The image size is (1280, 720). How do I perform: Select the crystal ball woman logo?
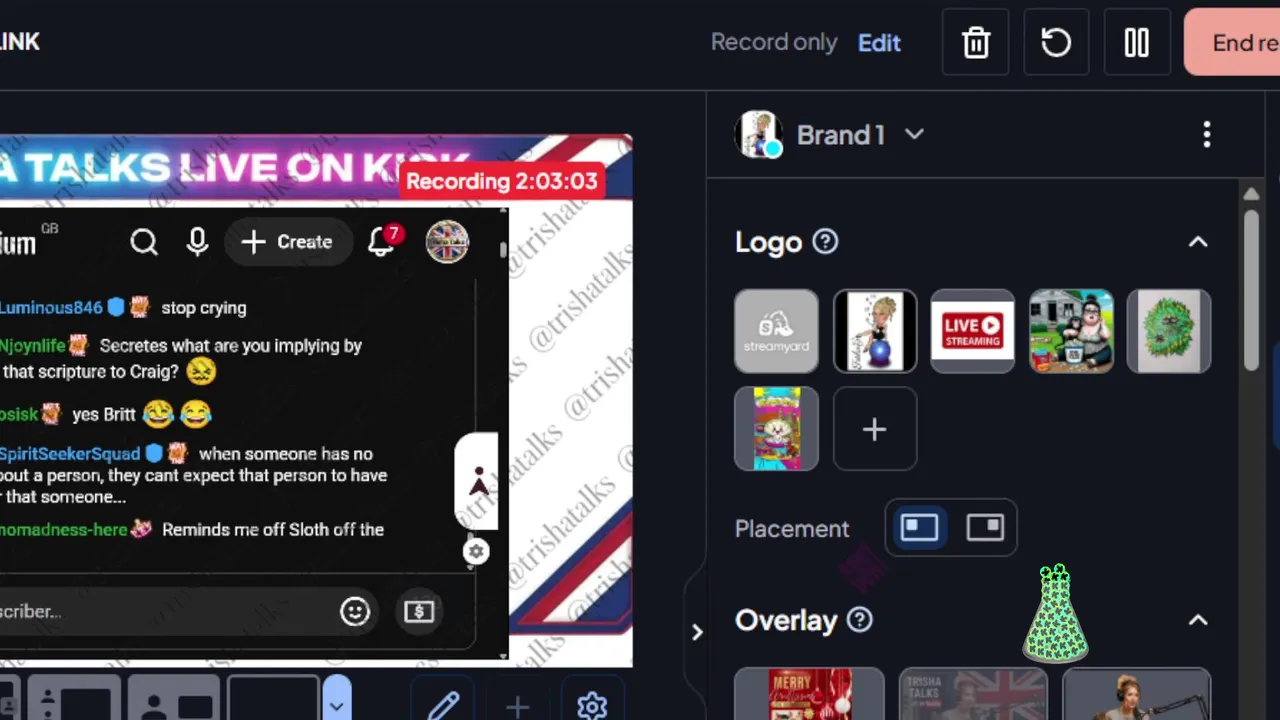tap(875, 331)
